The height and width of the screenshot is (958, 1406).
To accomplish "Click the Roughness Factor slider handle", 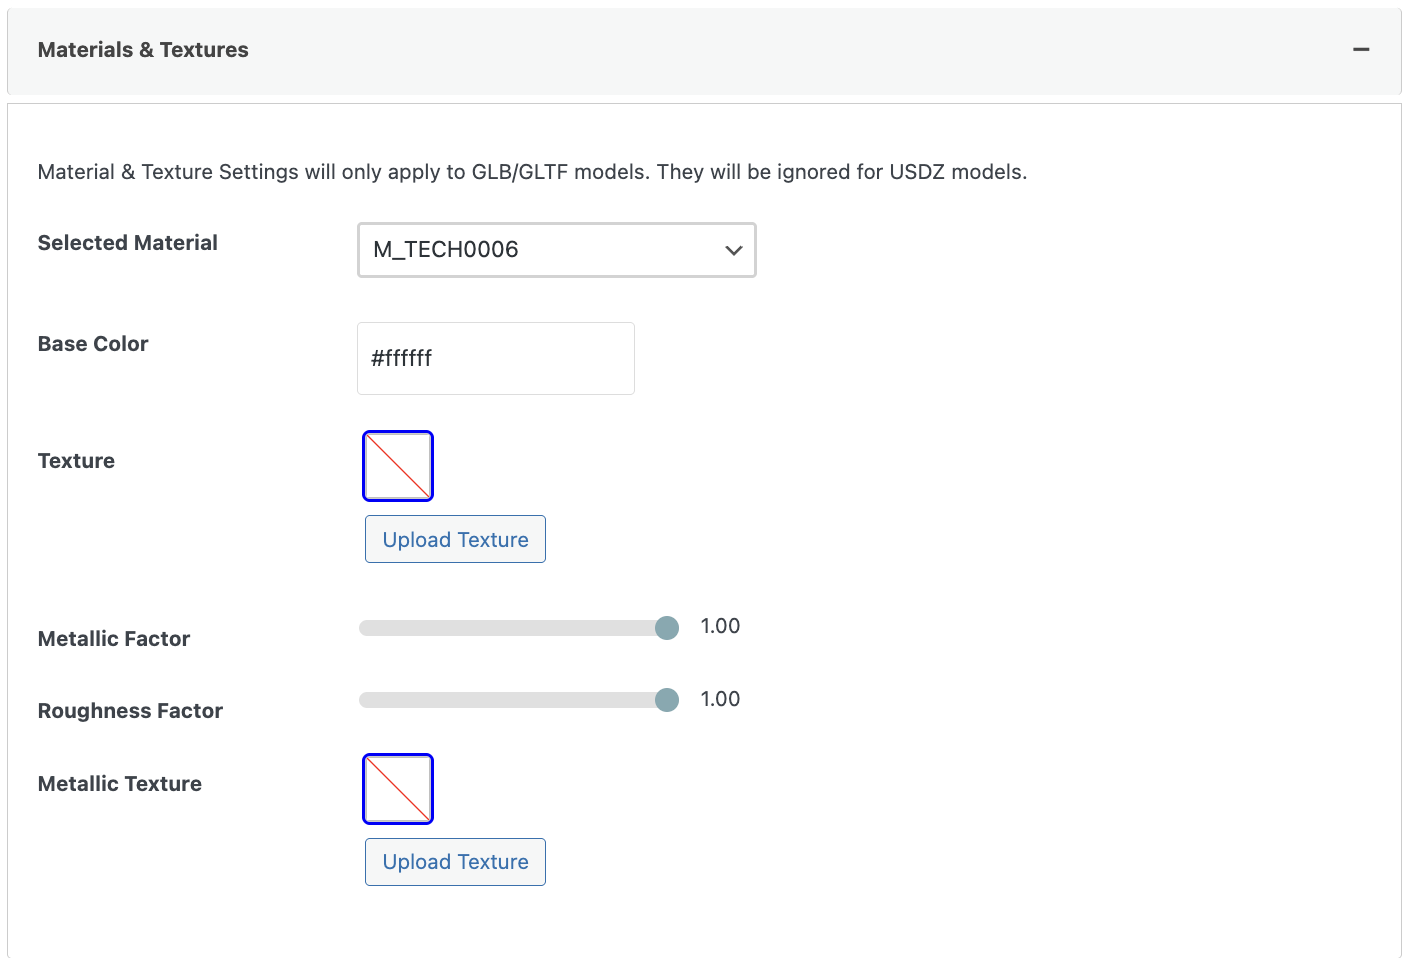I will point(667,700).
